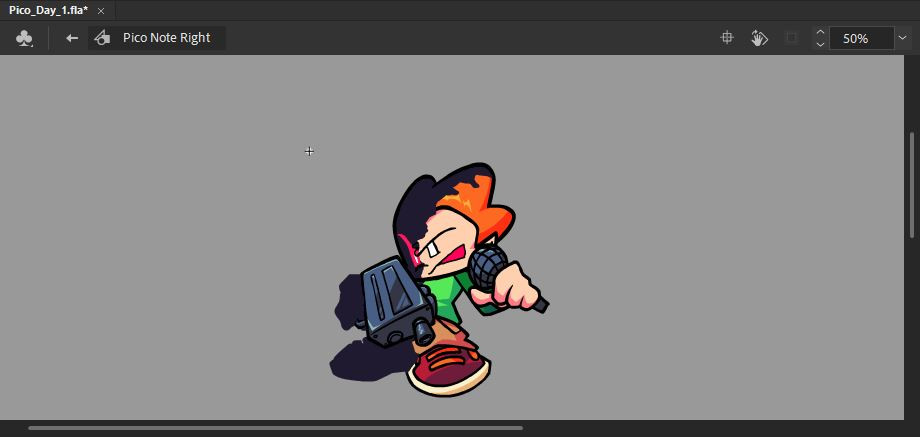The height and width of the screenshot is (437, 920).
Task: Decrease zoom with the down stepper arrow
Action: [x=820, y=45]
